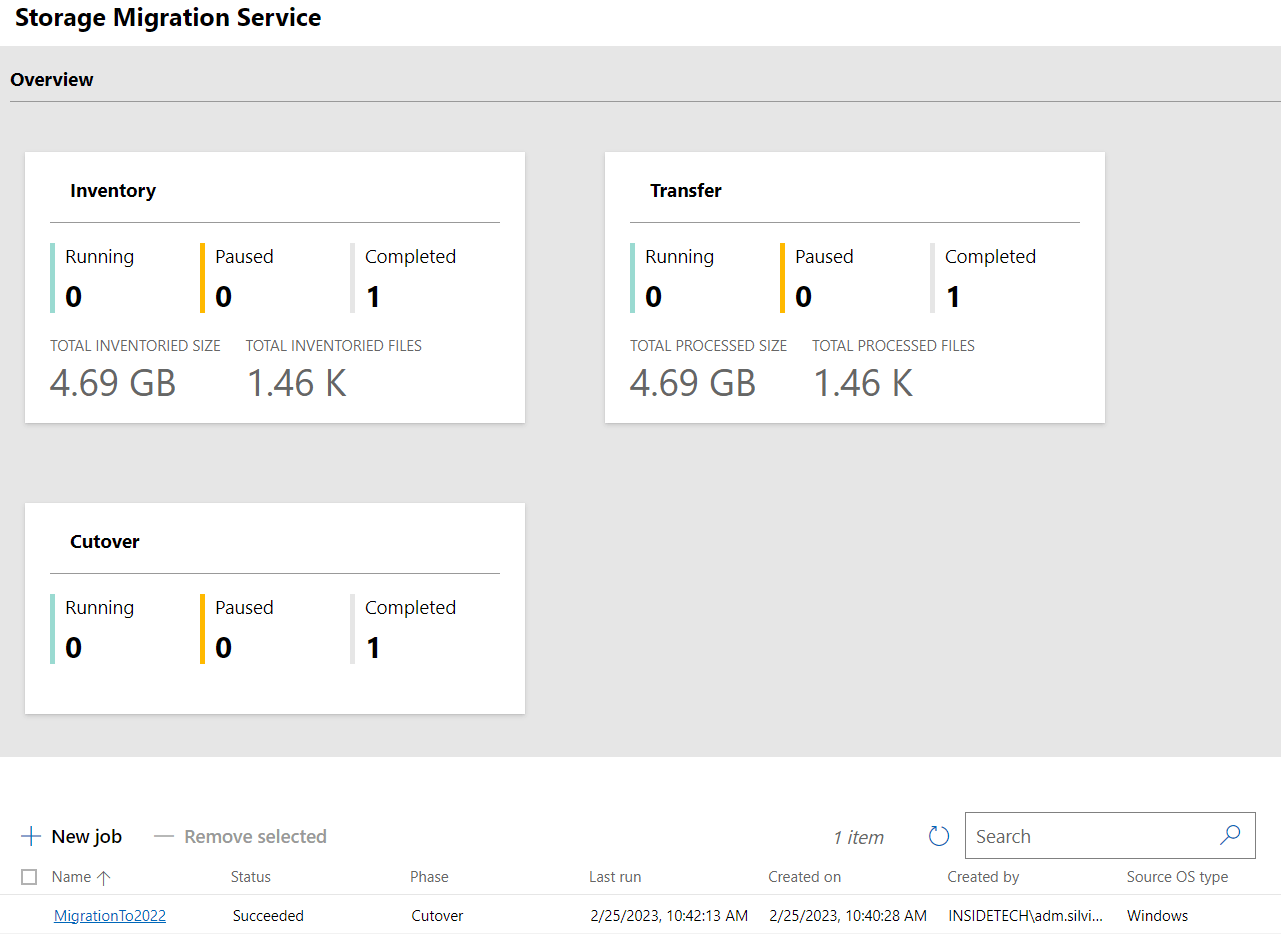
Task: Select the Cutover phase cell of MigrationTo2022
Action: click(x=437, y=915)
